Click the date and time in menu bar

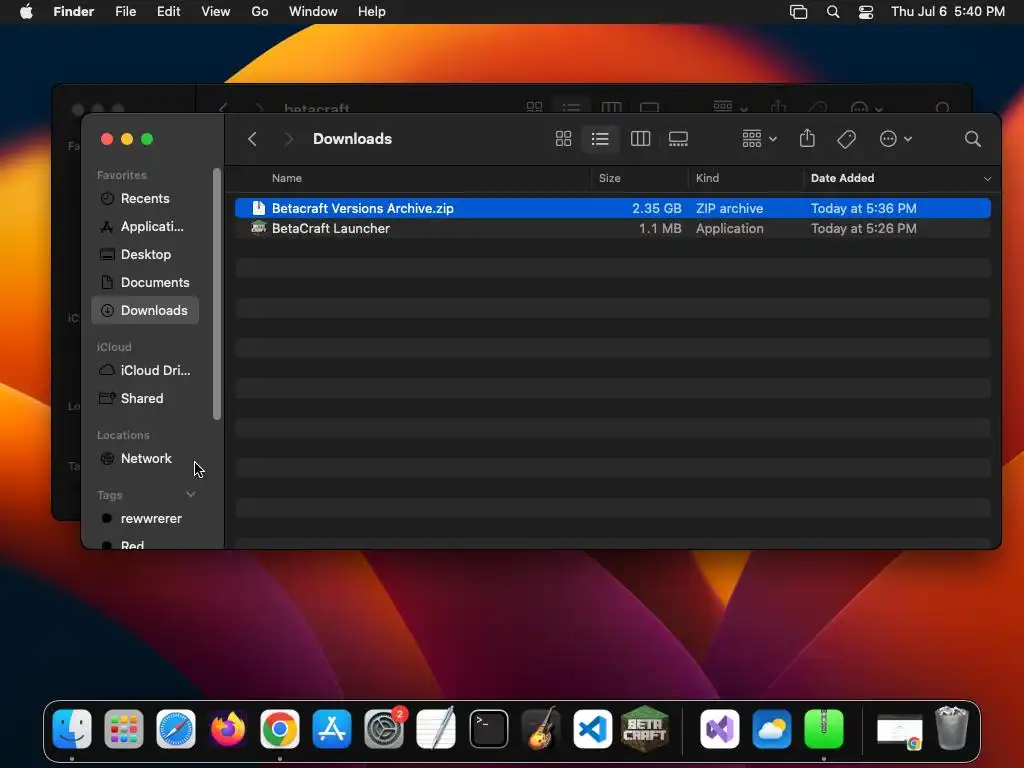pyautogui.click(x=948, y=12)
